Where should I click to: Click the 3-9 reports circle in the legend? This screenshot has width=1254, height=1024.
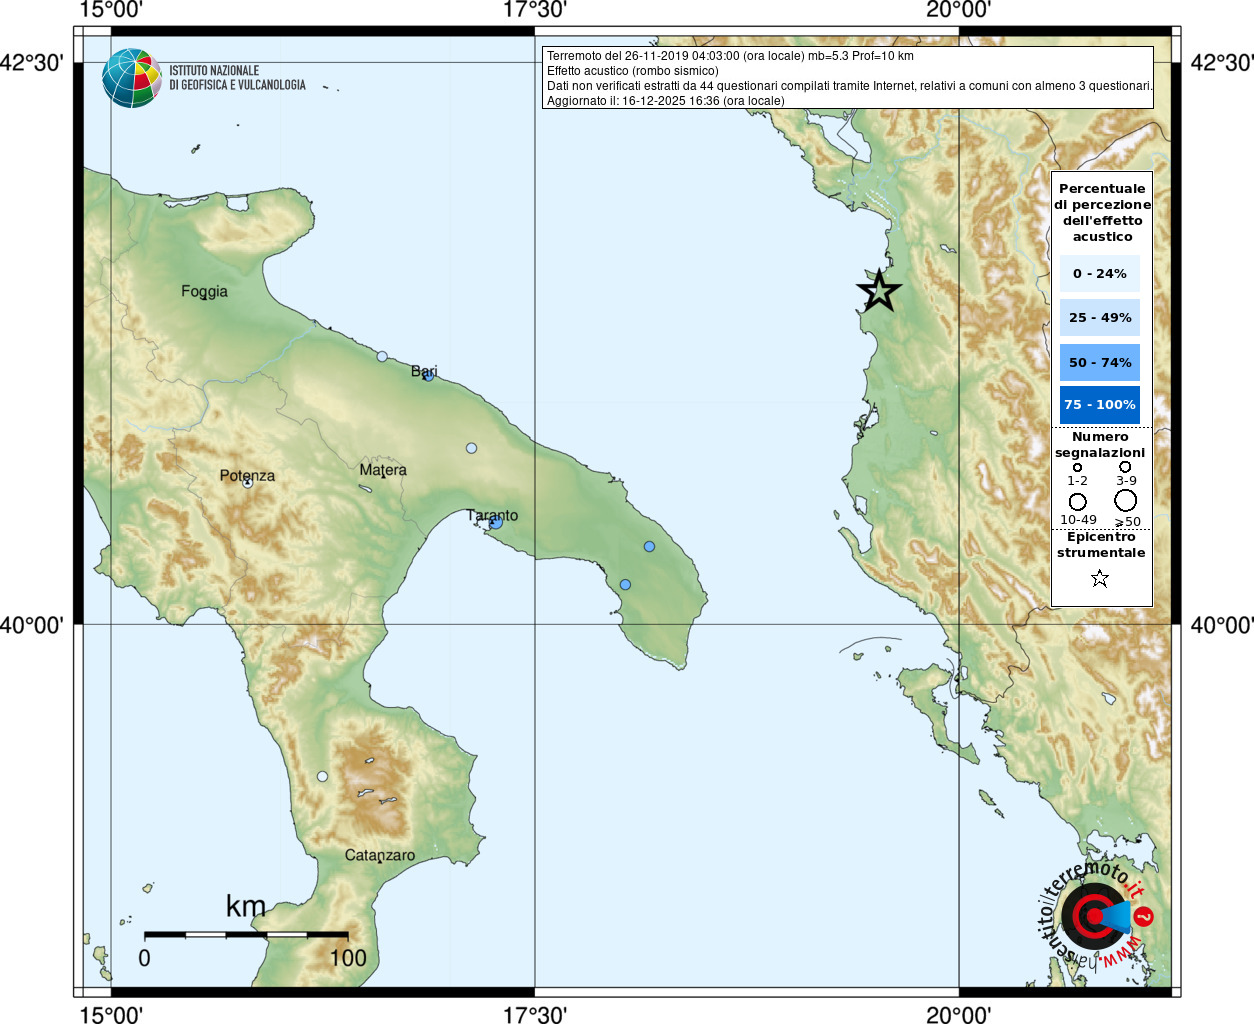click(1125, 466)
